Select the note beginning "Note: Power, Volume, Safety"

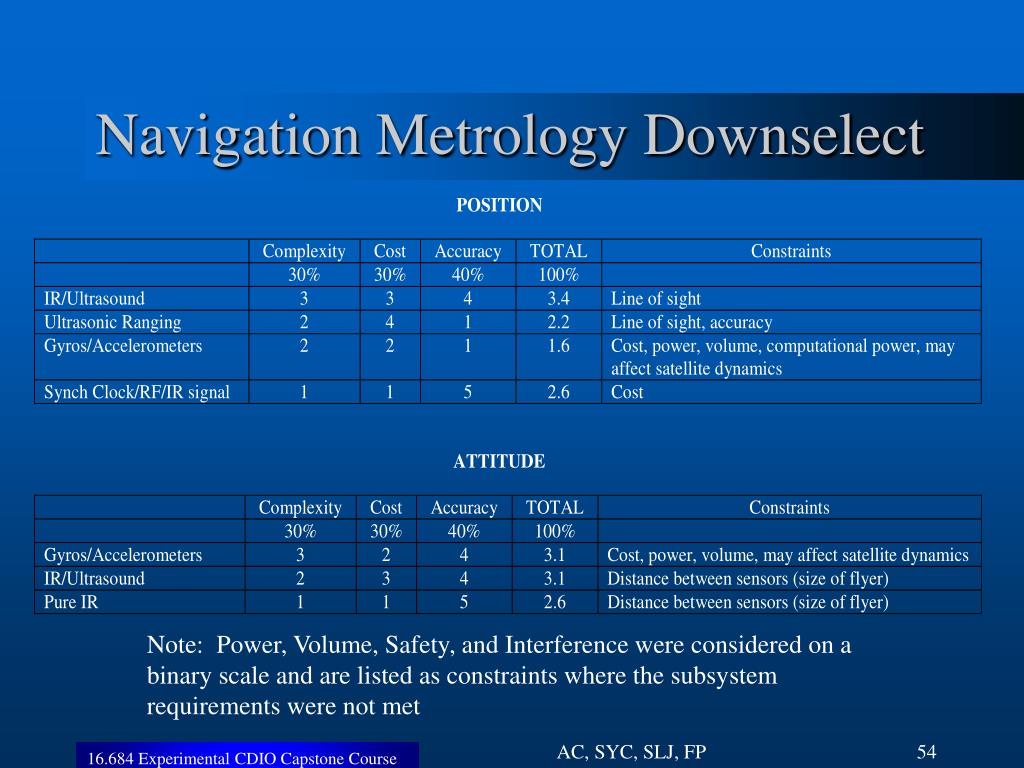tap(499, 675)
